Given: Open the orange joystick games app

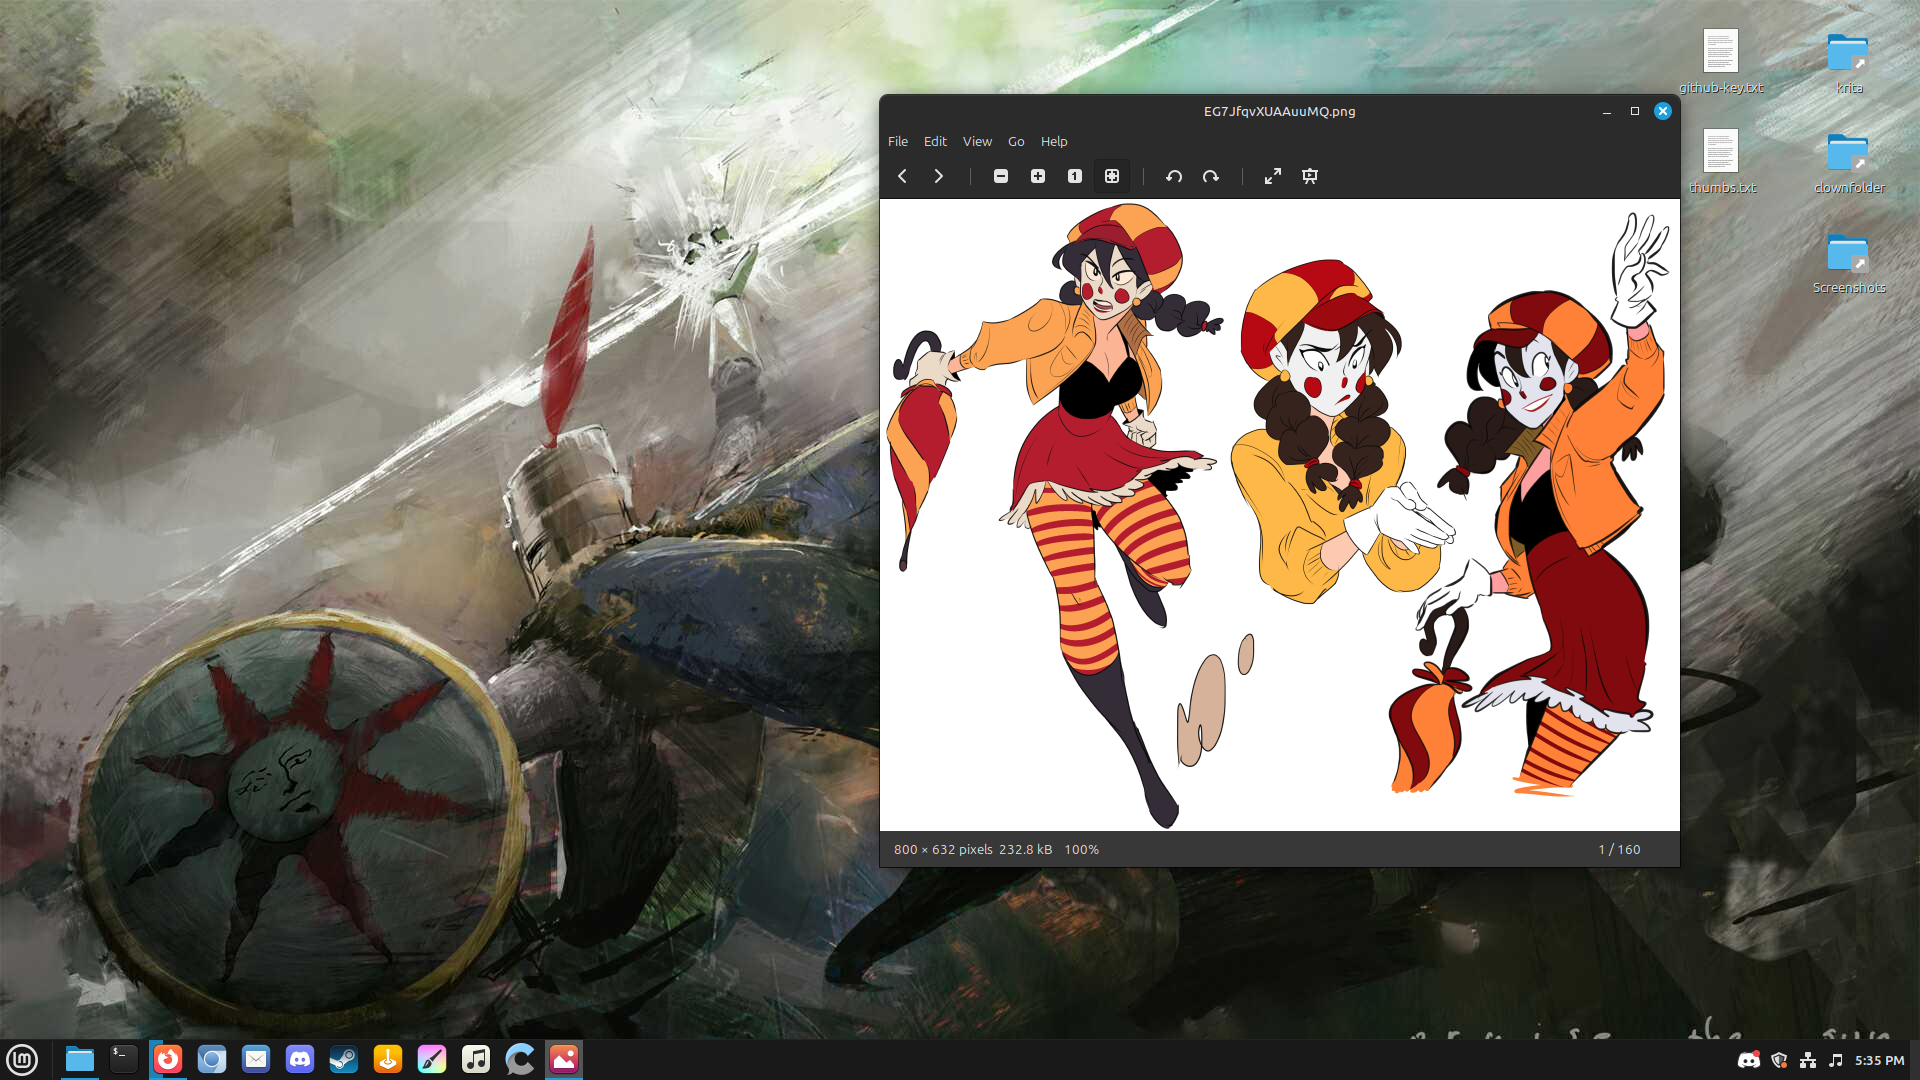Looking at the screenshot, I should pos(388,1059).
